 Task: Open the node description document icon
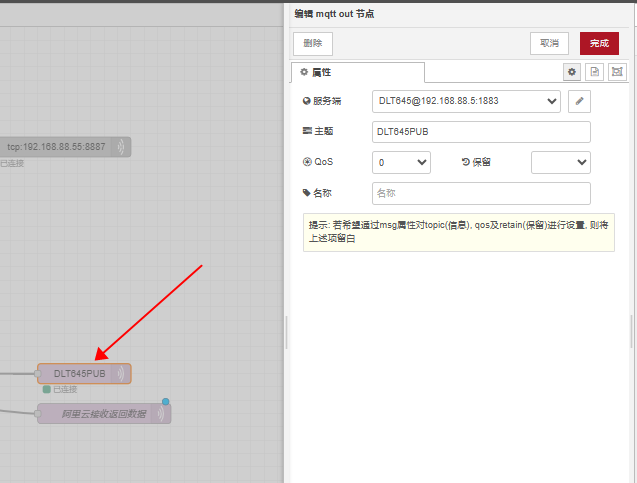(594, 72)
